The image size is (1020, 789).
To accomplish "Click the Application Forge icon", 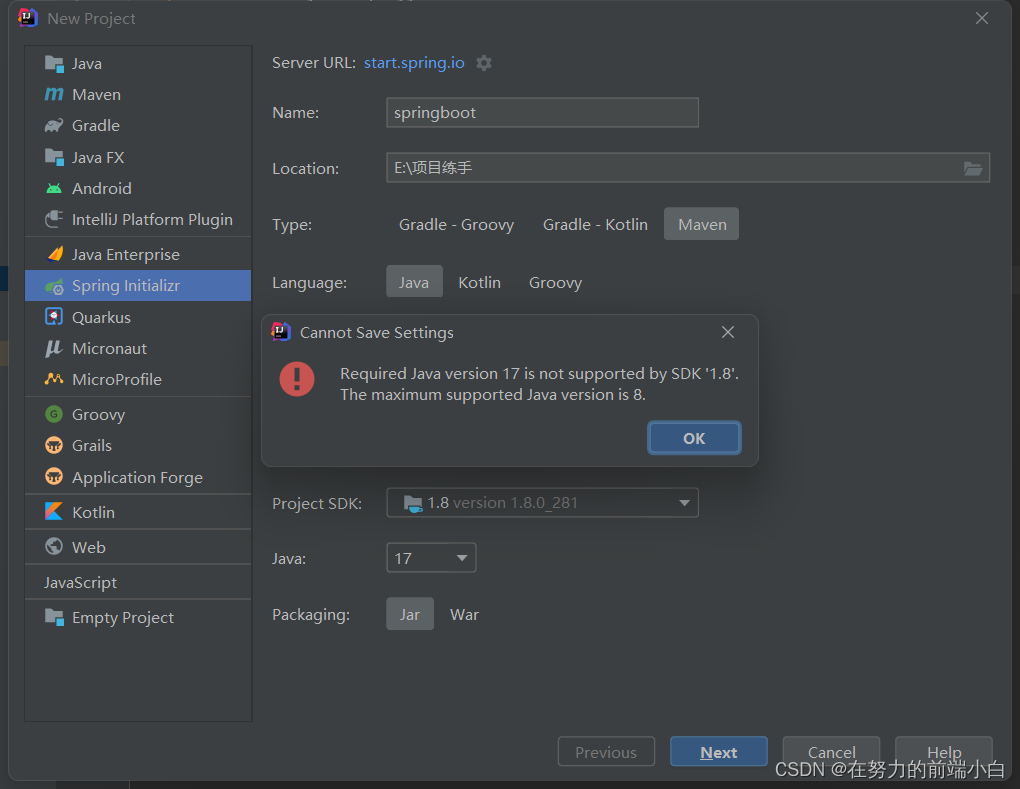I will [54, 477].
